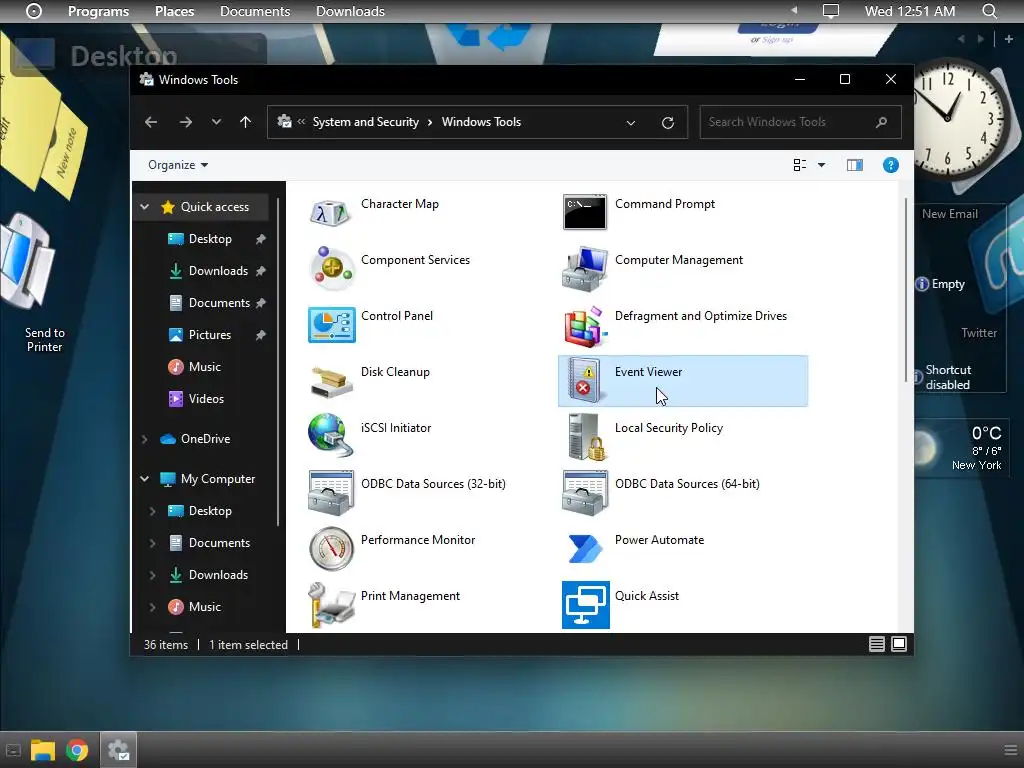Expand the OneDrive tree node
This screenshot has width=1024, height=768.
click(x=144, y=439)
